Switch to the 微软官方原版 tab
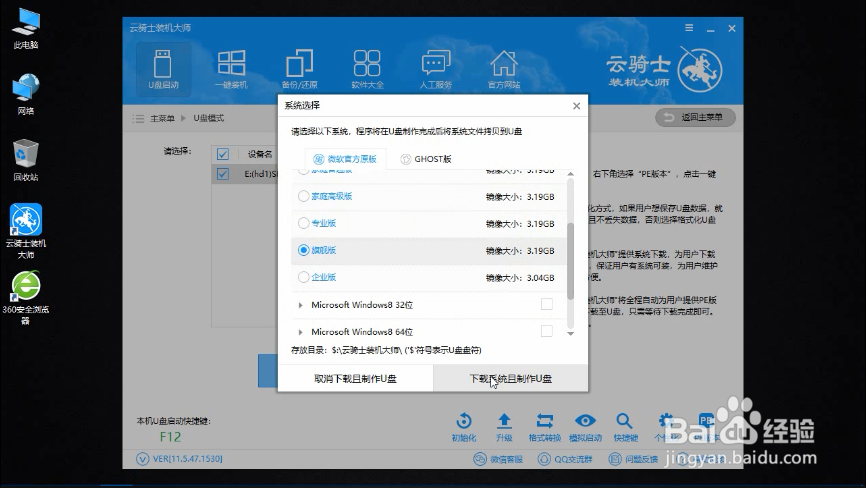Viewport: 866px width, 488px height. pos(345,159)
